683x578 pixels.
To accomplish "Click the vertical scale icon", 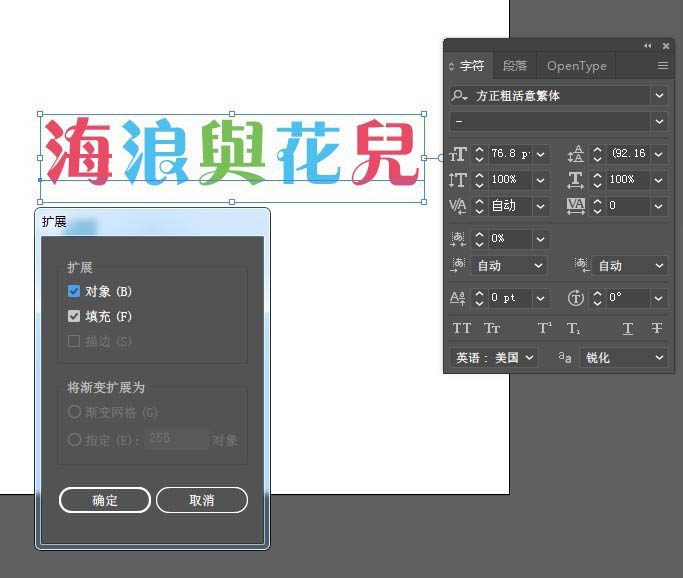I will click(x=458, y=180).
